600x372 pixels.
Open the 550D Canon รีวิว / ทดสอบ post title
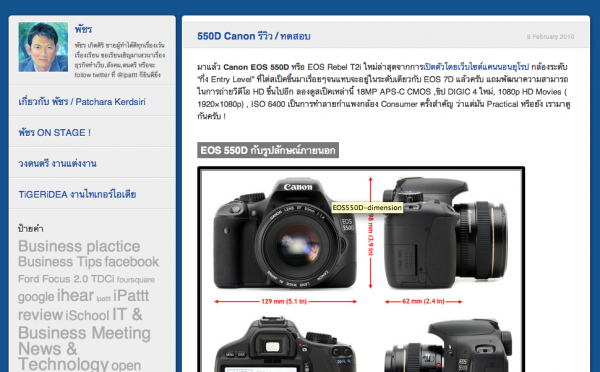(254, 36)
